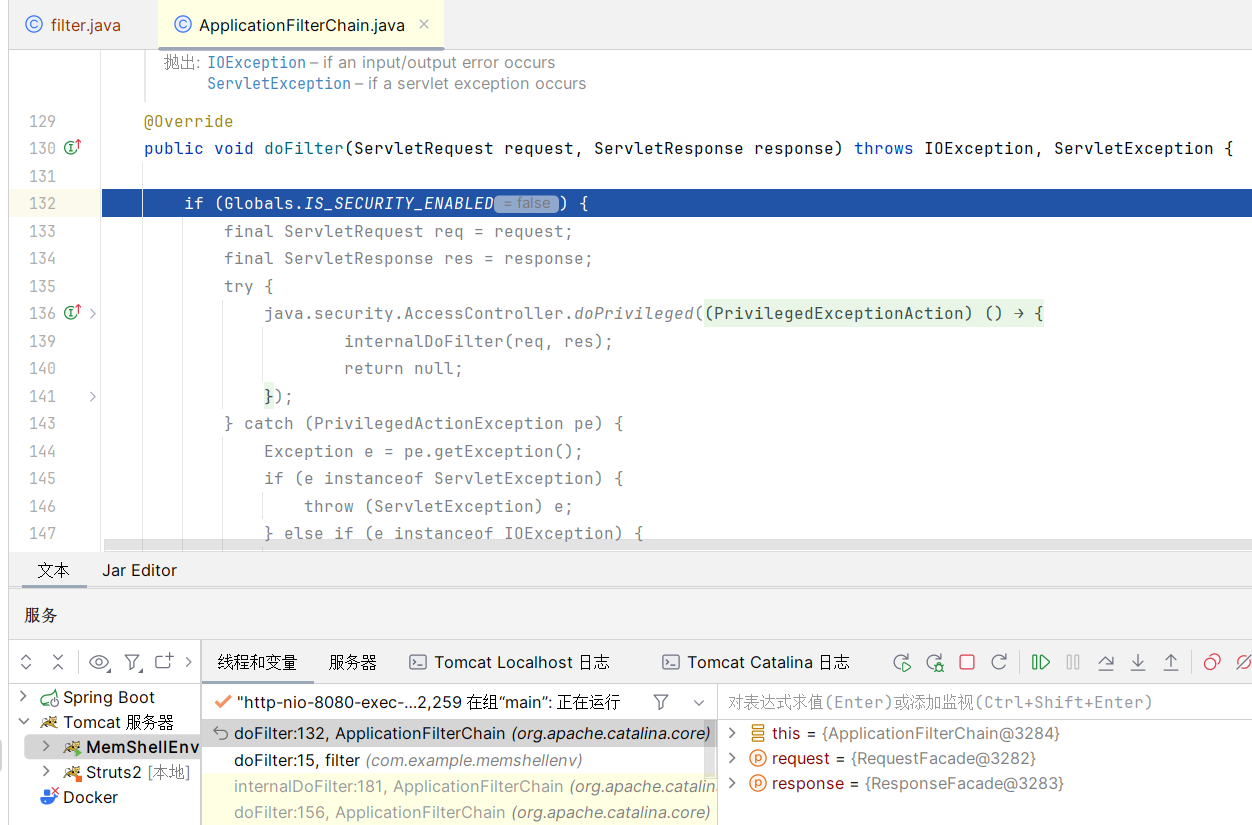Click the open in new tab icon
1252x825 pixels.
coord(164,662)
